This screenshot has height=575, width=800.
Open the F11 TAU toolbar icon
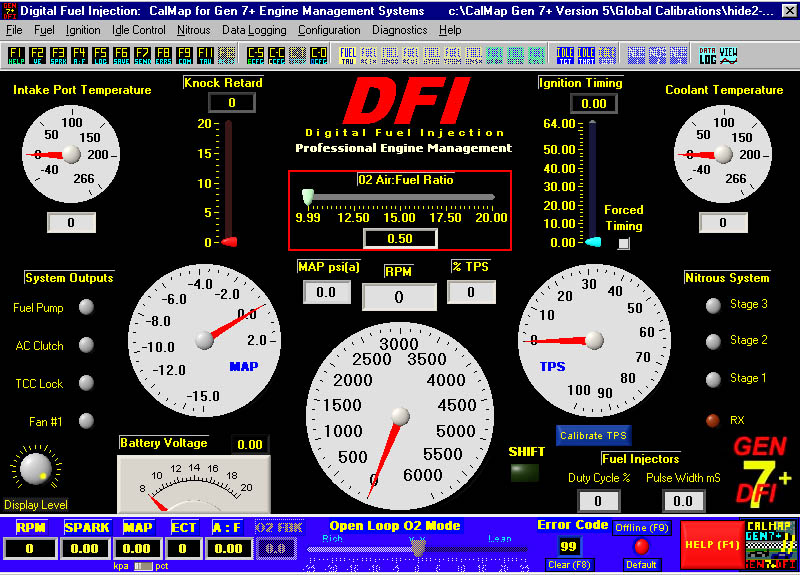[205, 55]
